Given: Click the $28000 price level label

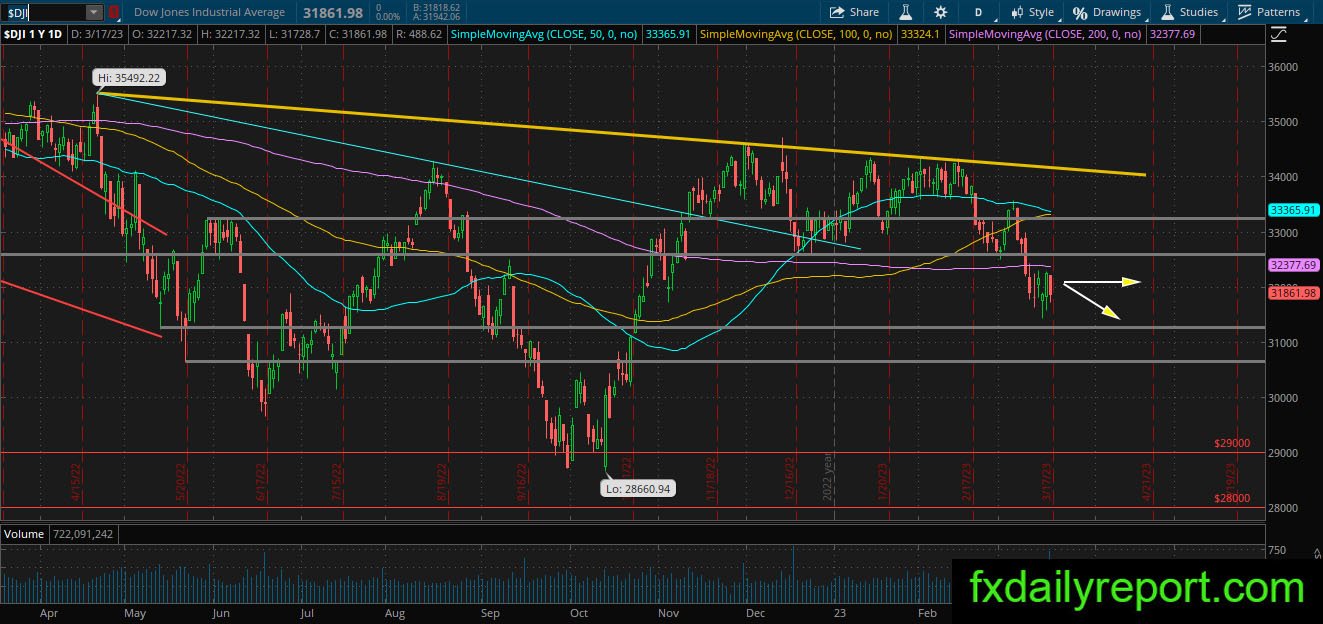Looking at the screenshot, I should click(1232, 498).
